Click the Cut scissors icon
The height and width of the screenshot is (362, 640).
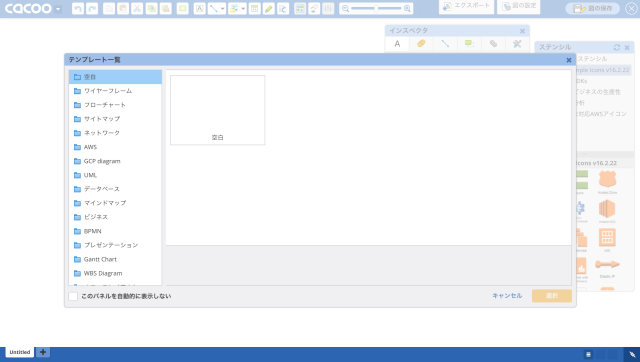137,9
